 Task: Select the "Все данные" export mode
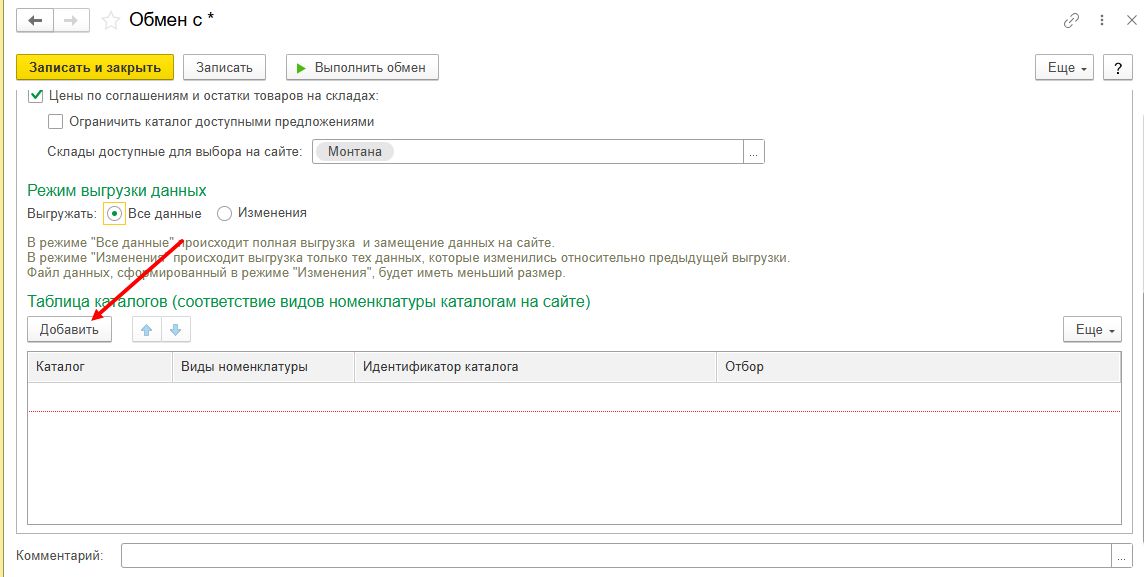[x=115, y=213]
